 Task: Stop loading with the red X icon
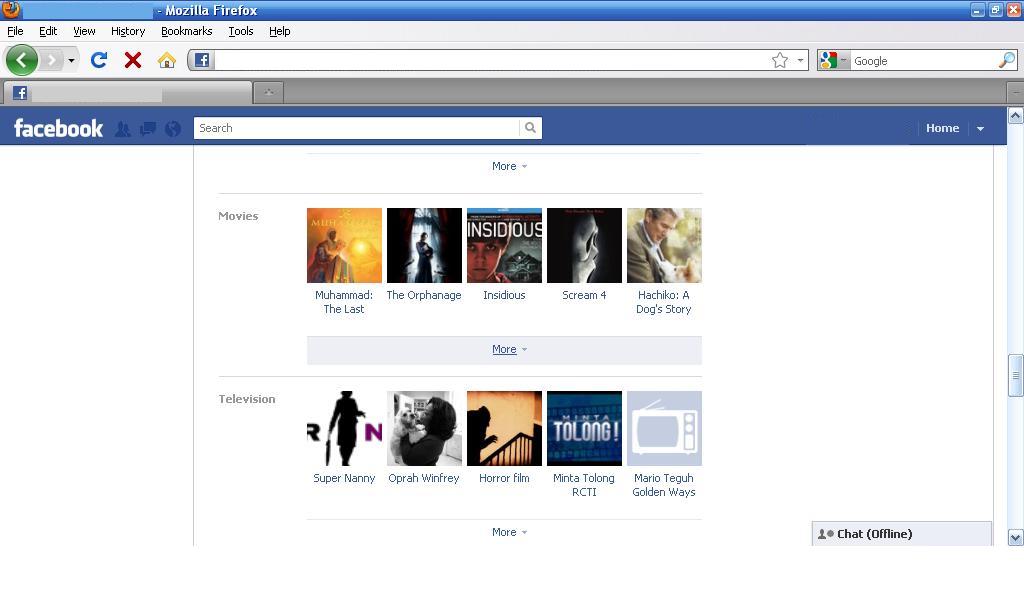pos(133,60)
